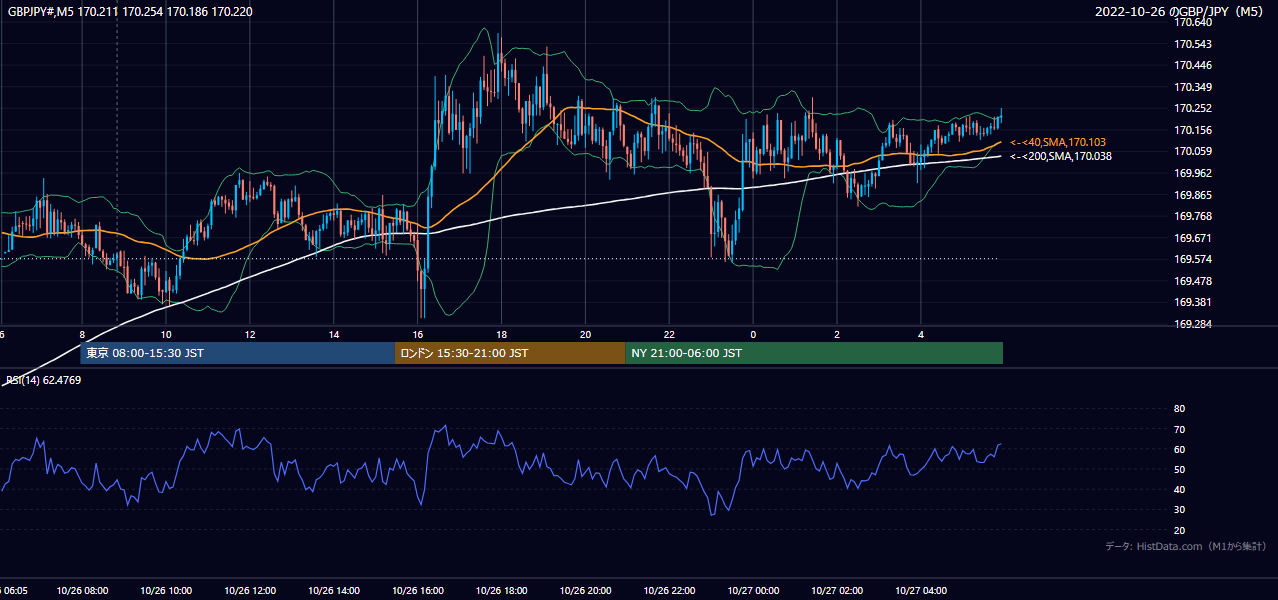
Task: Click hour marker 20 above the session bars
Action: [x=585, y=334]
